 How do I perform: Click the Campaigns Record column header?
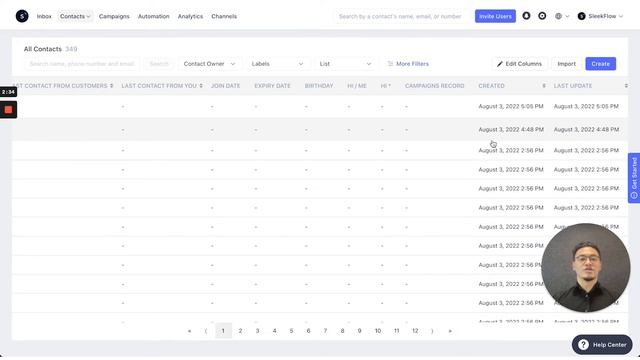(434, 86)
